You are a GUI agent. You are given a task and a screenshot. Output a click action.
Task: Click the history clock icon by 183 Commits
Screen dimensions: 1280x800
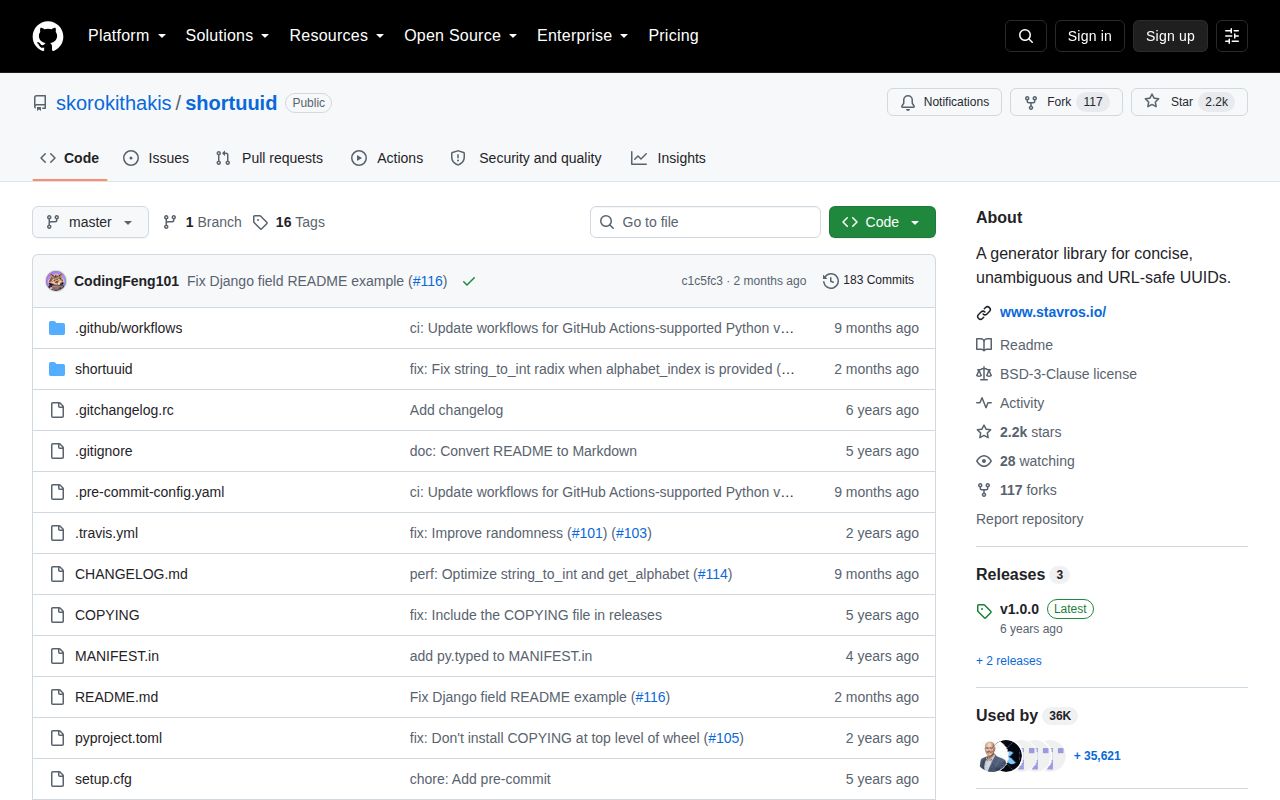pos(831,281)
